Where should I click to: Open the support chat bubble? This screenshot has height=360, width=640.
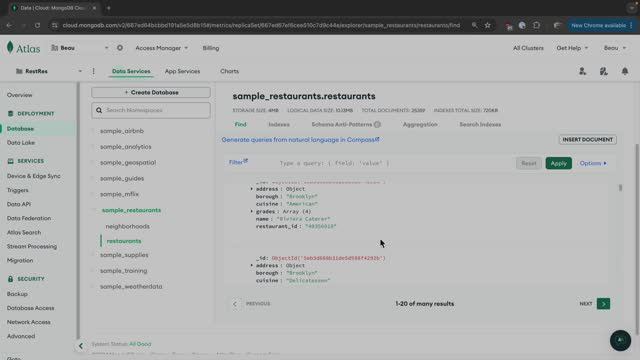pyautogui.click(x=620, y=340)
